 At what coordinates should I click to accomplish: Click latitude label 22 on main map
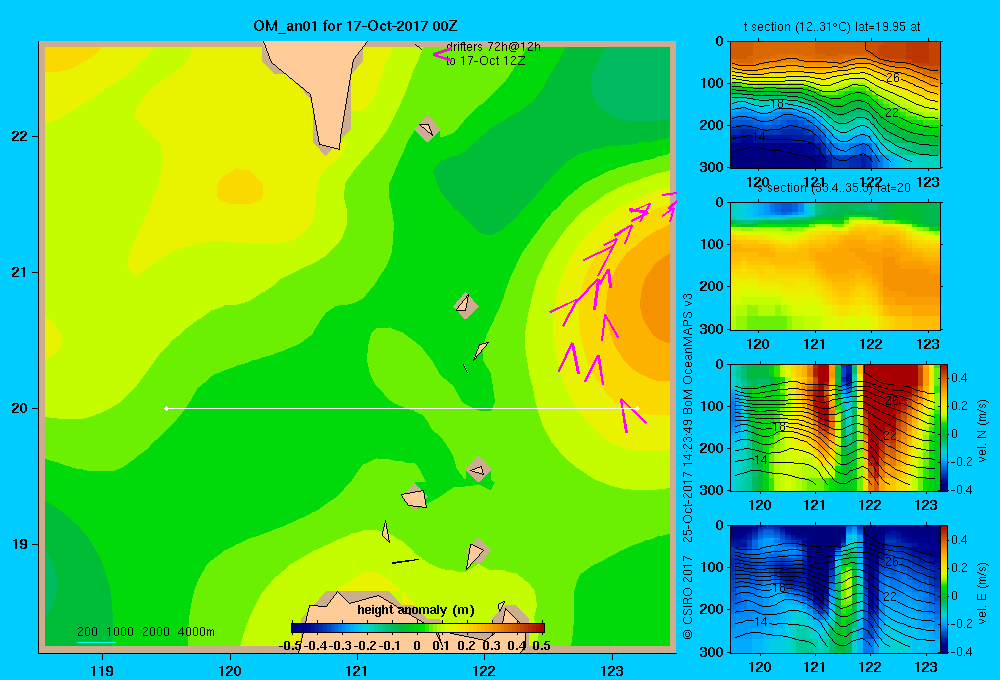[20, 136]
